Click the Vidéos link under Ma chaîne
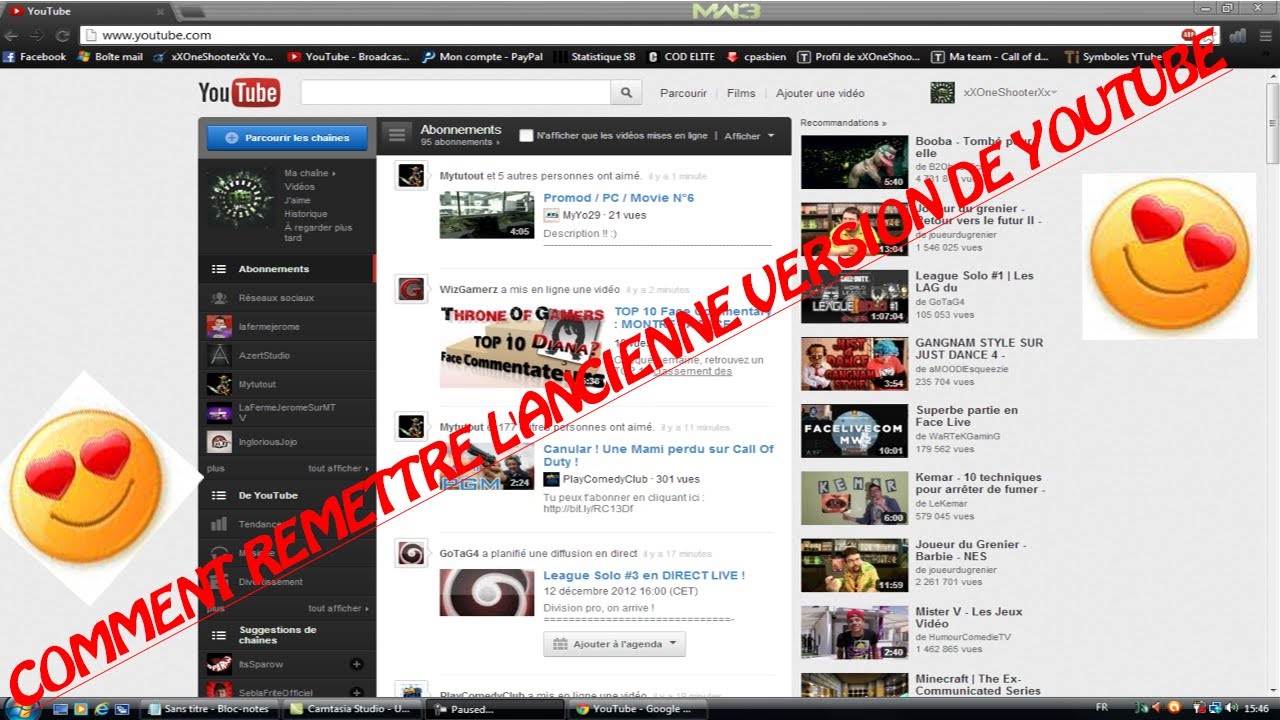 click(x=299, y=187)
